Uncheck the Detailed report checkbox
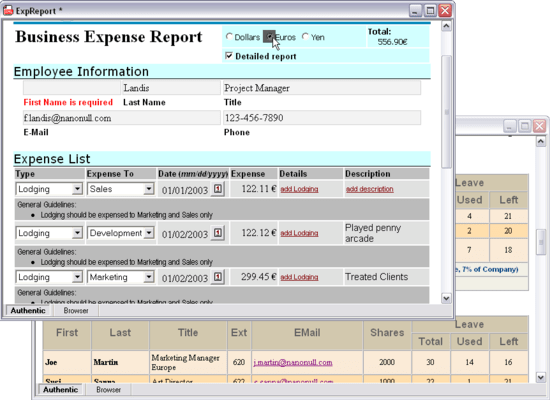 coord(229,56)
